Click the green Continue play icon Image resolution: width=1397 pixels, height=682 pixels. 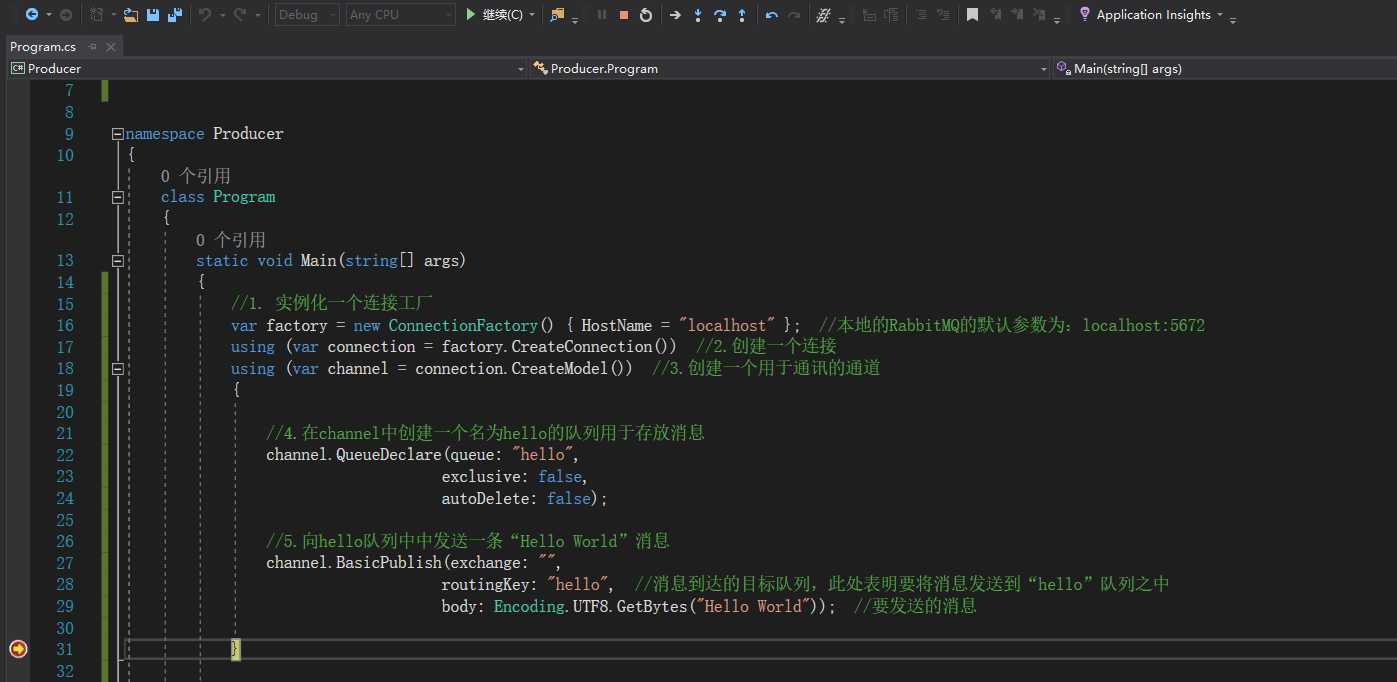coord(471,14)
